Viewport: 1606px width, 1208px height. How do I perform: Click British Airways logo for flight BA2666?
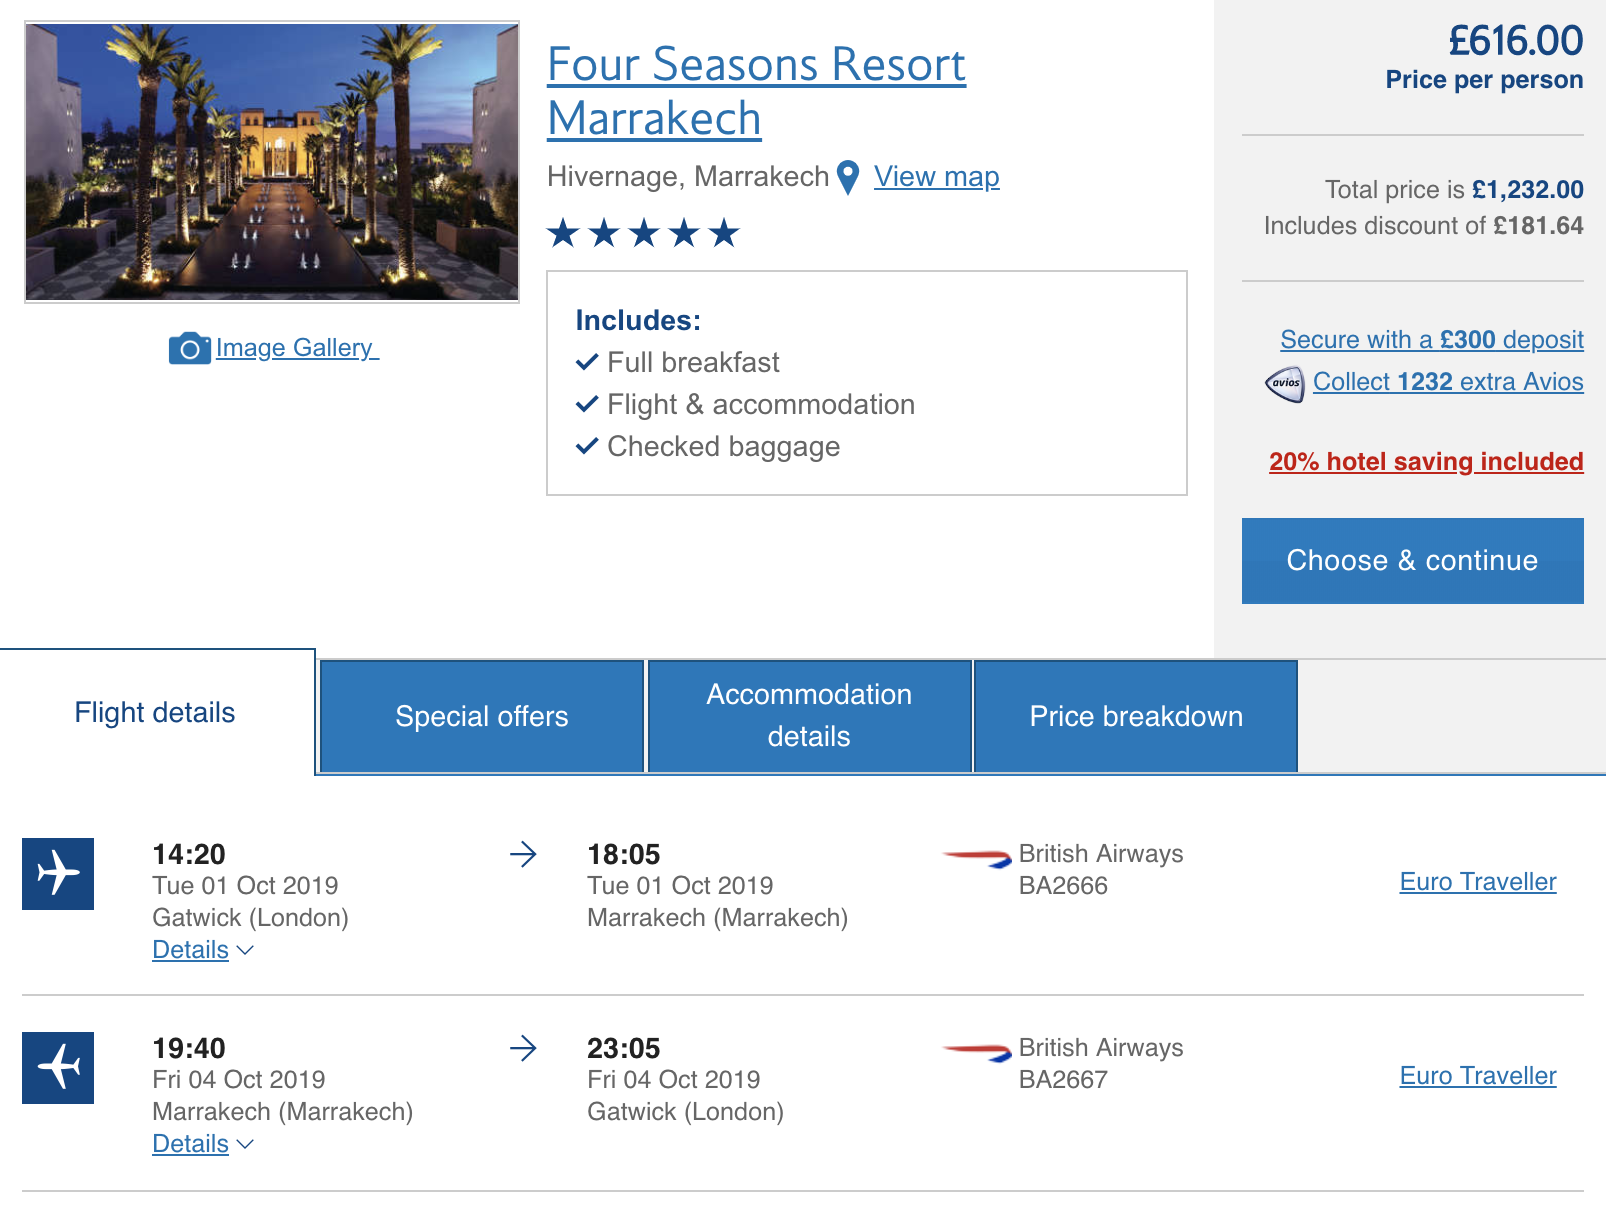976,857
